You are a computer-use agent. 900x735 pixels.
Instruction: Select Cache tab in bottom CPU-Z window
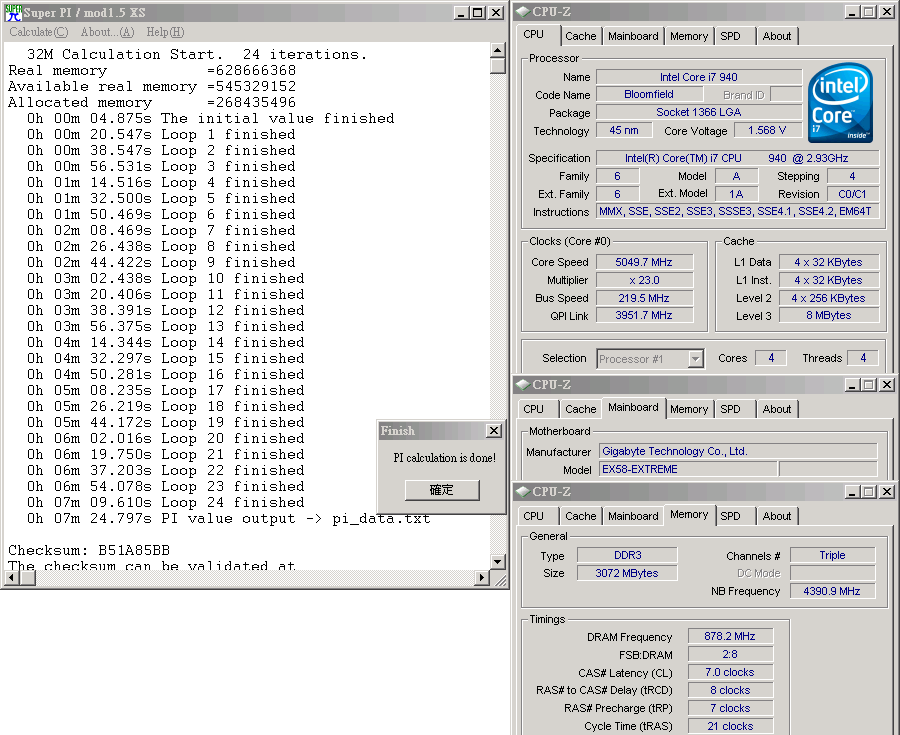[581, 516]
